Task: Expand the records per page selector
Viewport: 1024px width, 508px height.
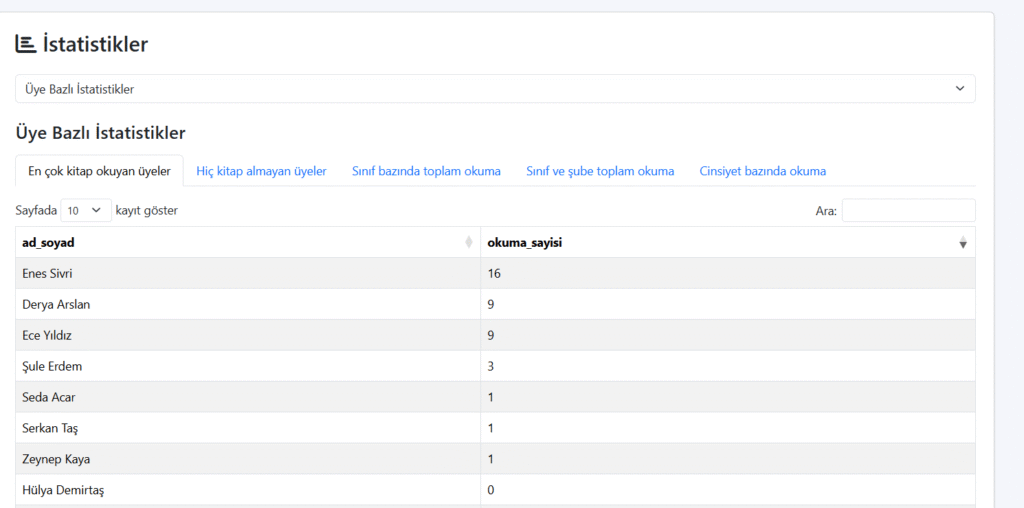Action: (86, 211)
